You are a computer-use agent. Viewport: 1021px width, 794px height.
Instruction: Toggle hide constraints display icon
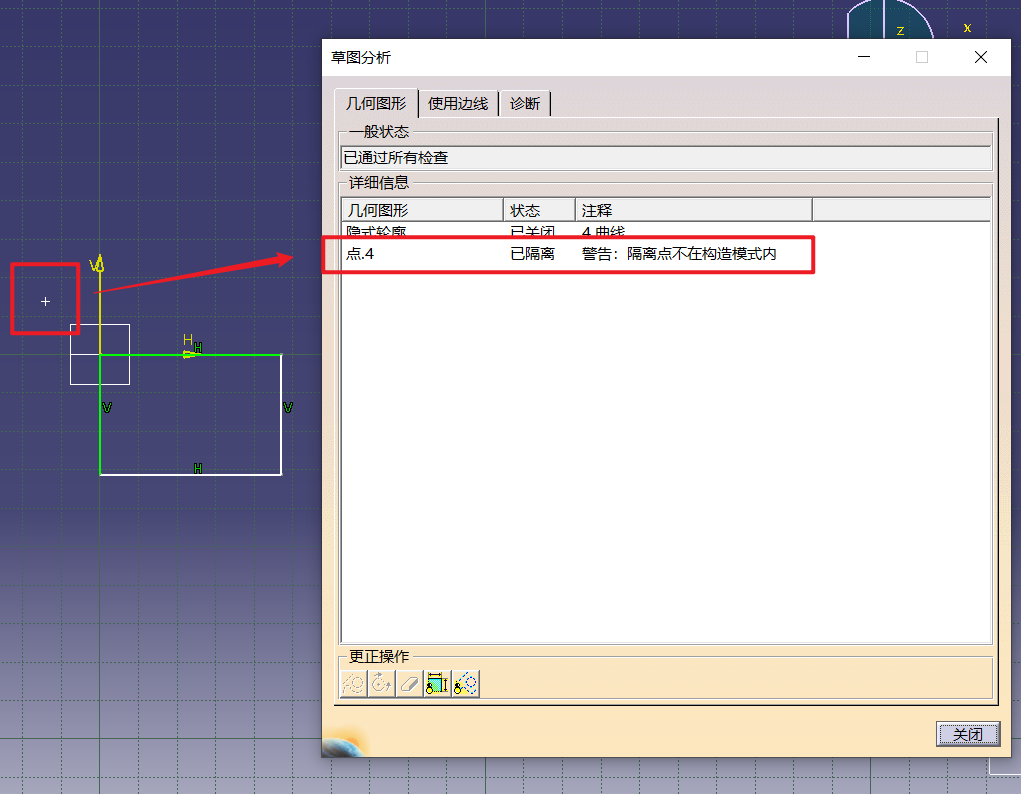[437, 684]
